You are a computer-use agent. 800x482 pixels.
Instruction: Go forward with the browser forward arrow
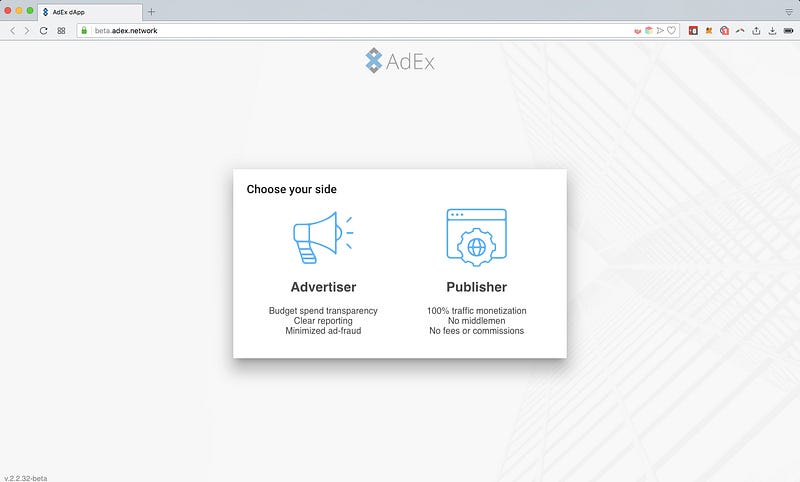click(27, 31)
